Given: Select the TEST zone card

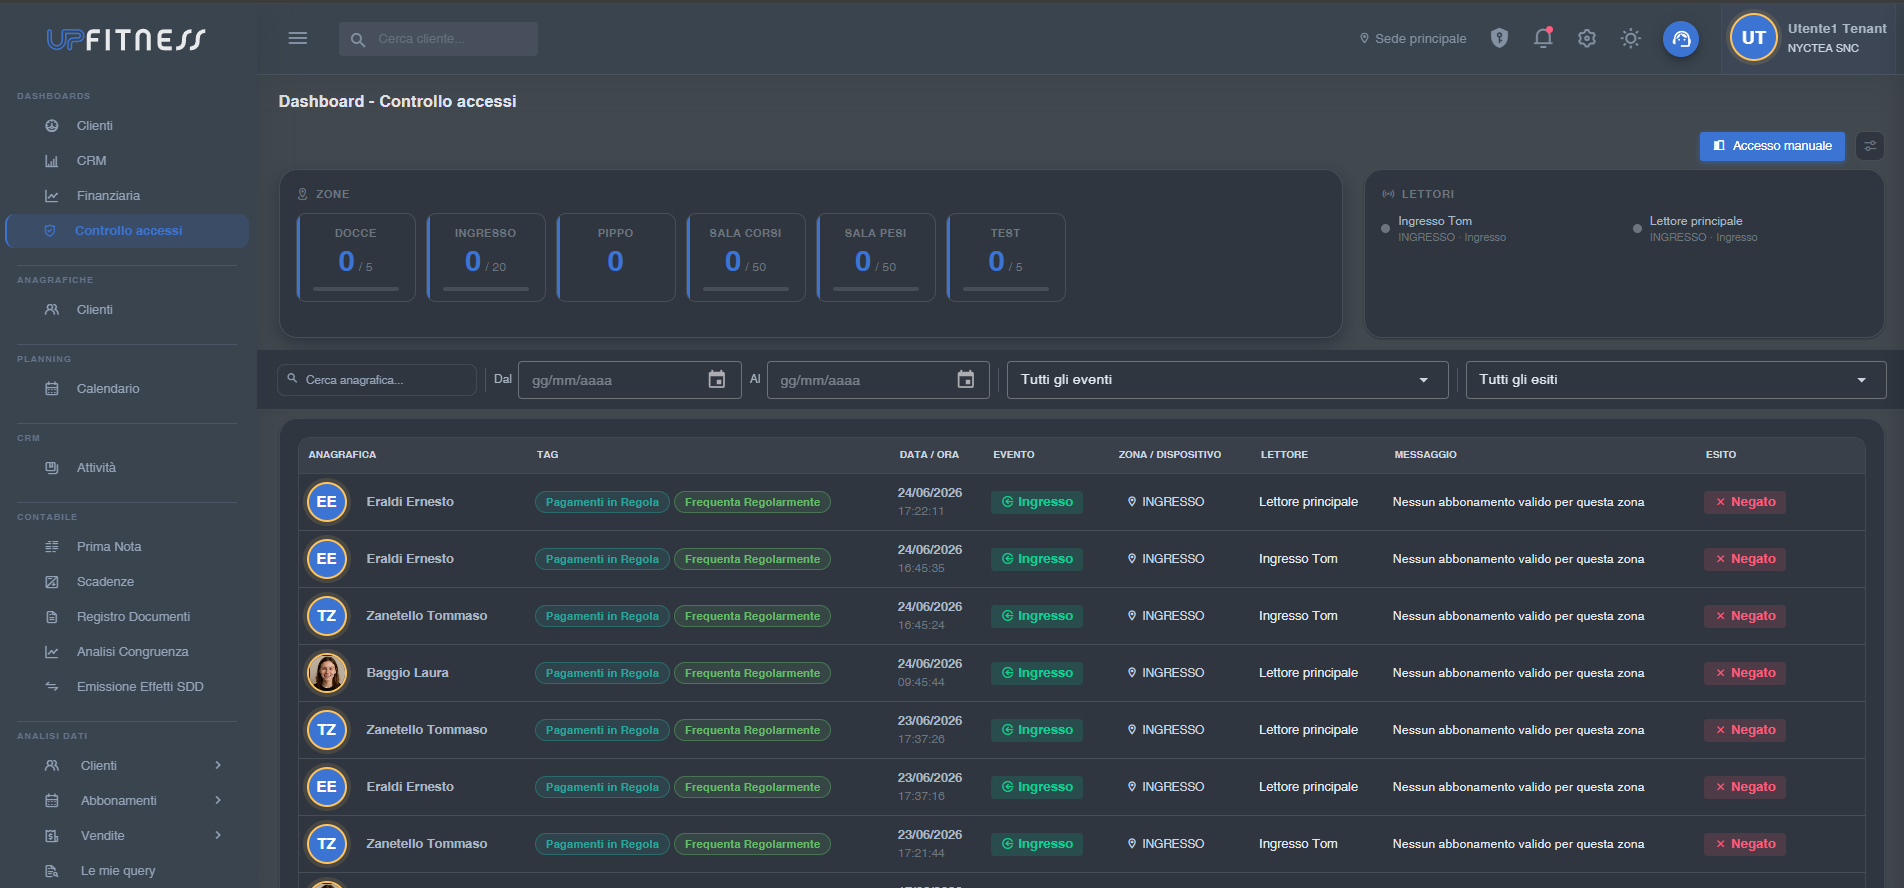Looking at the screenshot, I should click(1006, 257).
